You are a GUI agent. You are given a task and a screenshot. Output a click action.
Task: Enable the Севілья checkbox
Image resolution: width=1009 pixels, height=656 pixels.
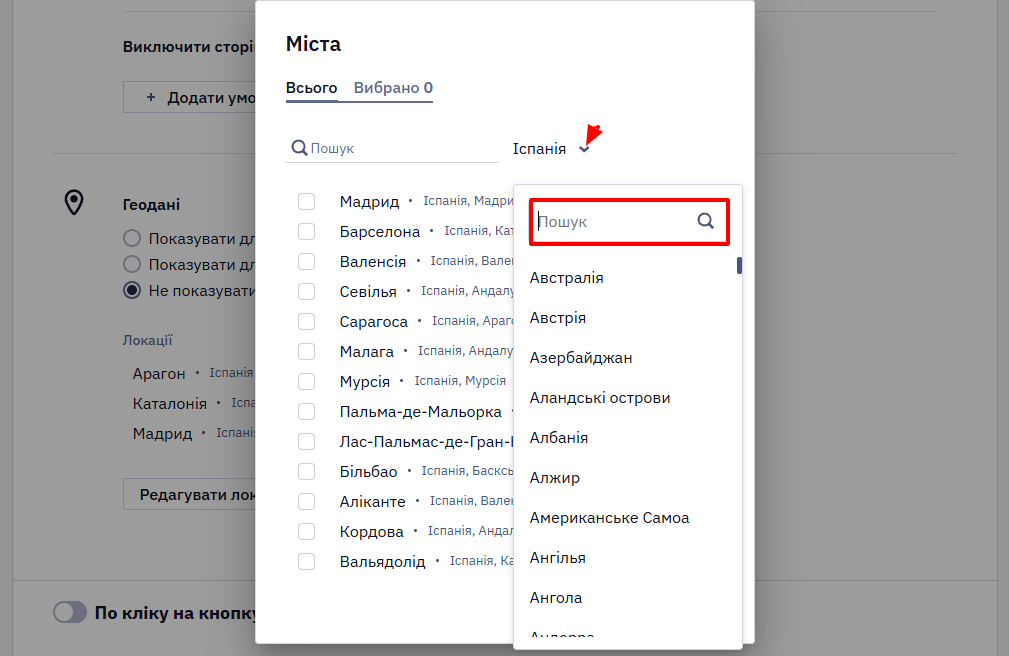pos(306,292)
